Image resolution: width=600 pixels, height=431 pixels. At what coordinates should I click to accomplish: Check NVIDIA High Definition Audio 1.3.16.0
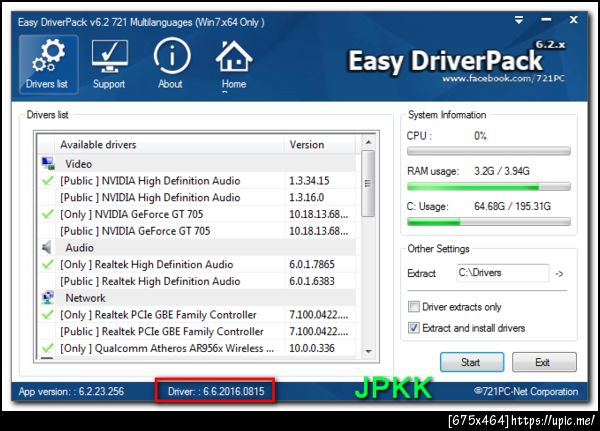click(x=47, y=197)
